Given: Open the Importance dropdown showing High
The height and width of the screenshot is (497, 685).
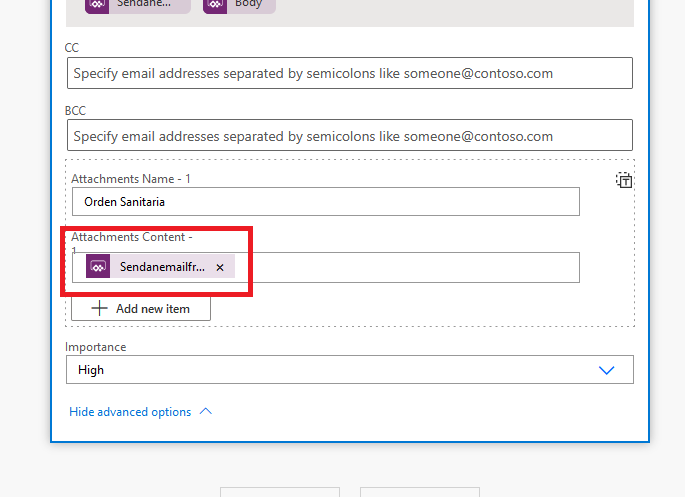Looking at the screenshot, I should [349, 370].
